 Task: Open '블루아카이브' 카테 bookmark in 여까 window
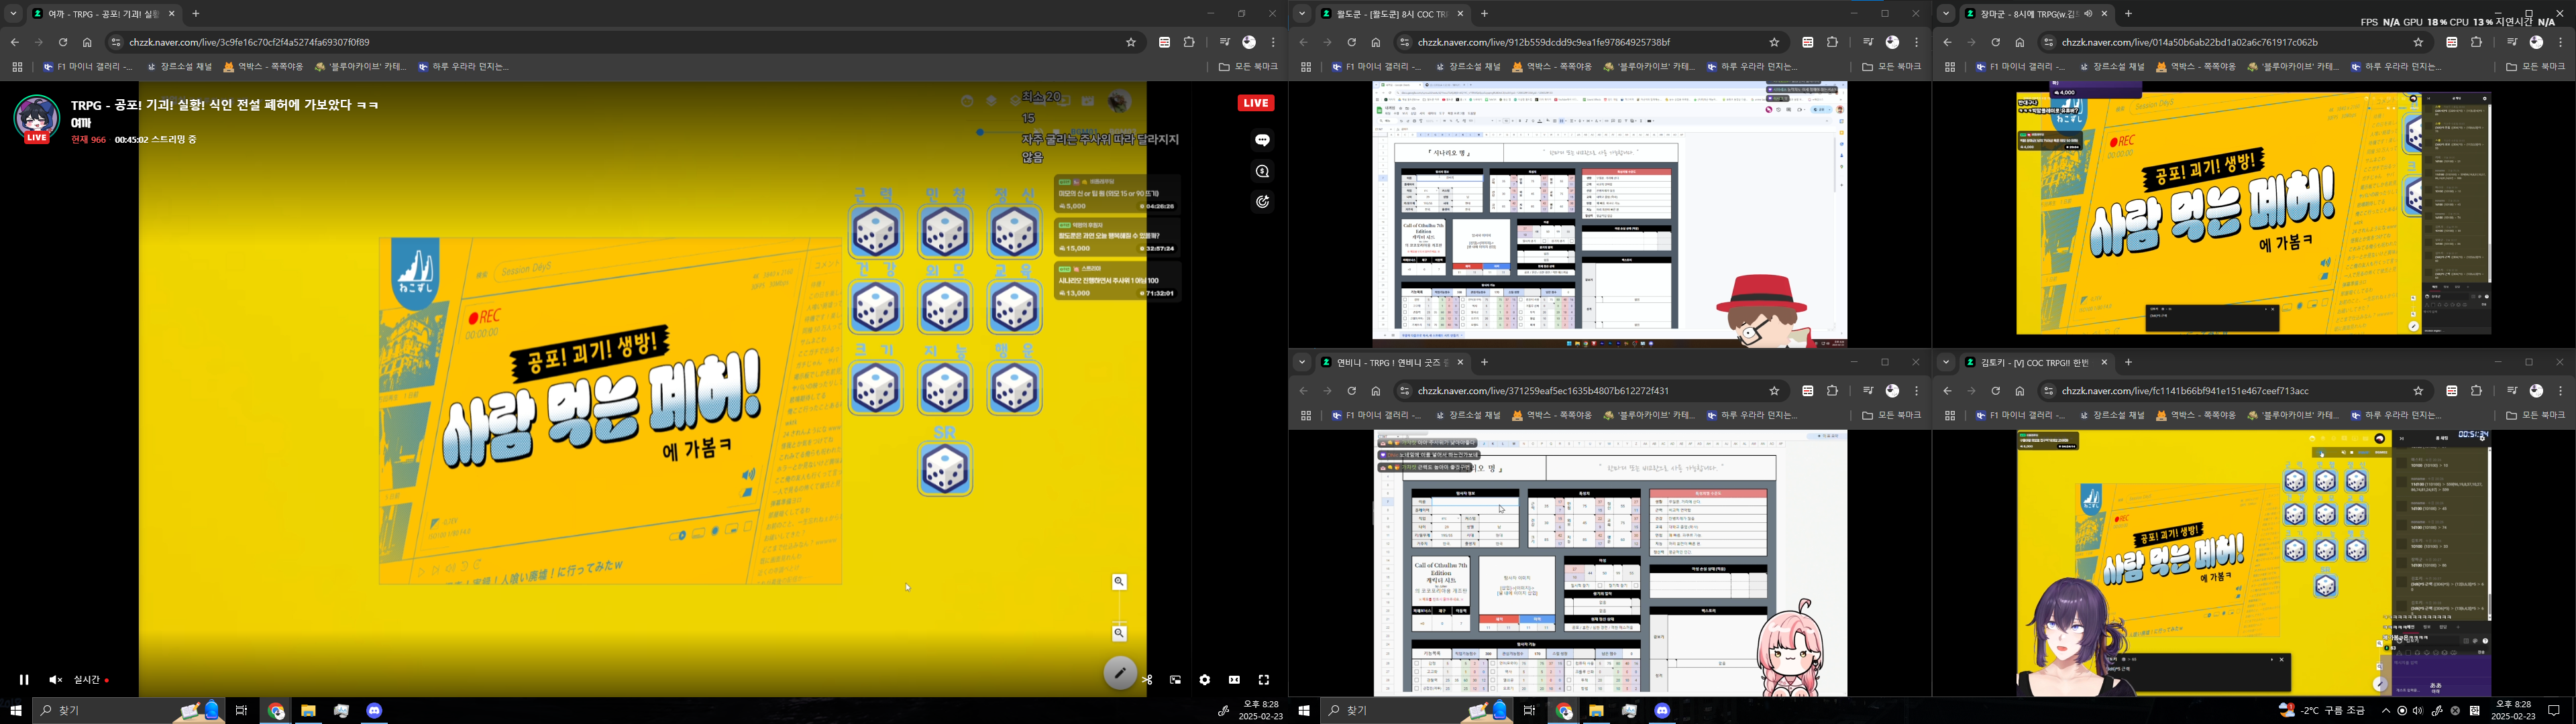360,67
